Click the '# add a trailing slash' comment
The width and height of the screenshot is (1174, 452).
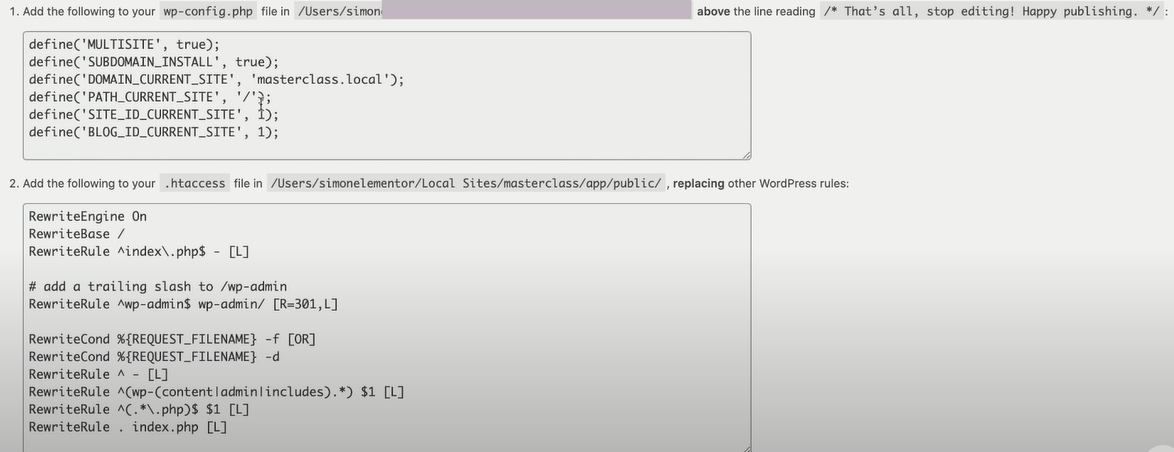158,287
